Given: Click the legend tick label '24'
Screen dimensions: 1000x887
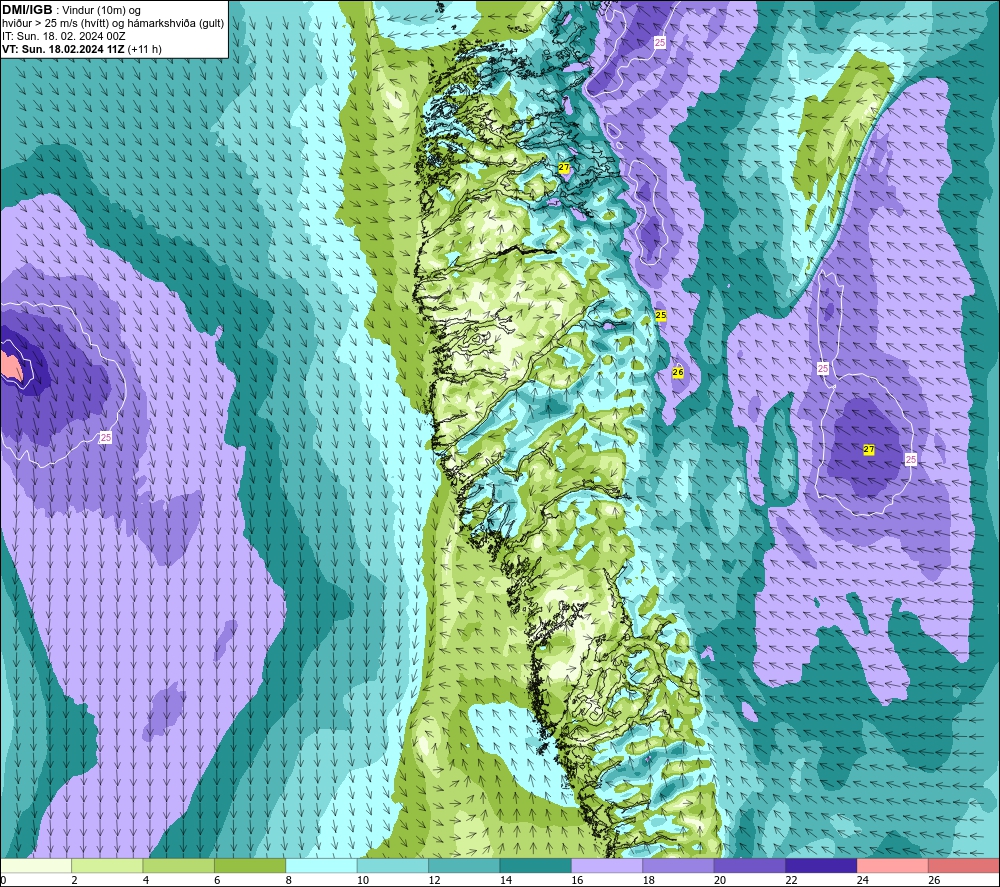Looking at the screenshot, I should tap(862, 880).
